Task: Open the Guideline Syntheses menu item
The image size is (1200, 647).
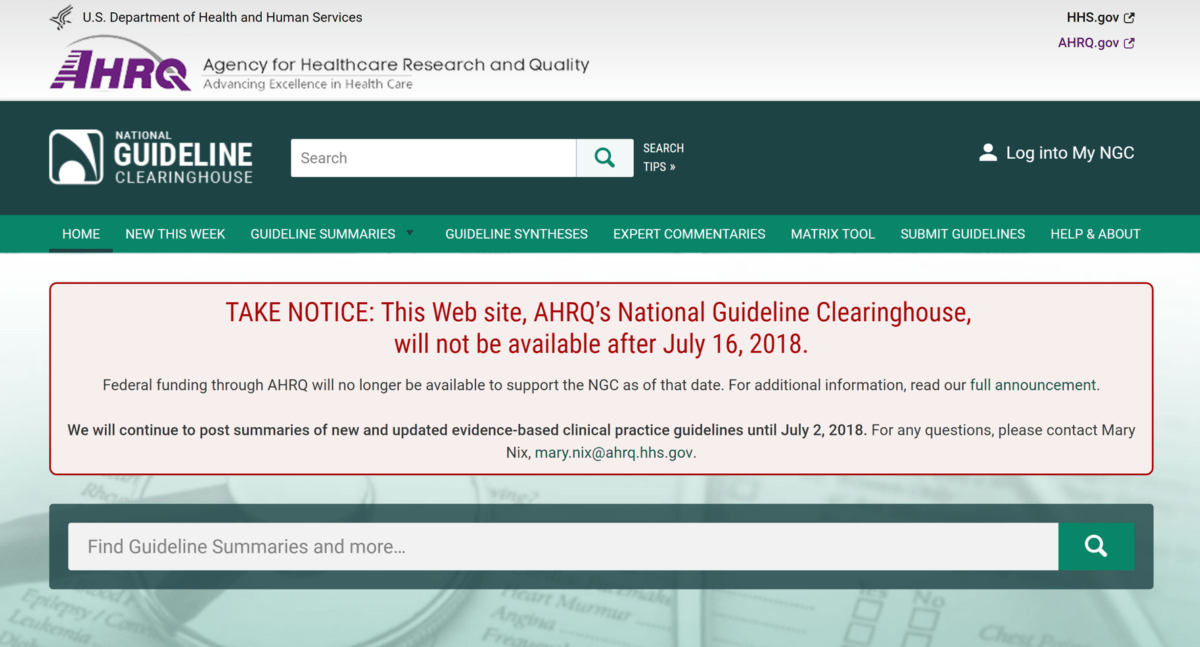Action: coord(516,234)
